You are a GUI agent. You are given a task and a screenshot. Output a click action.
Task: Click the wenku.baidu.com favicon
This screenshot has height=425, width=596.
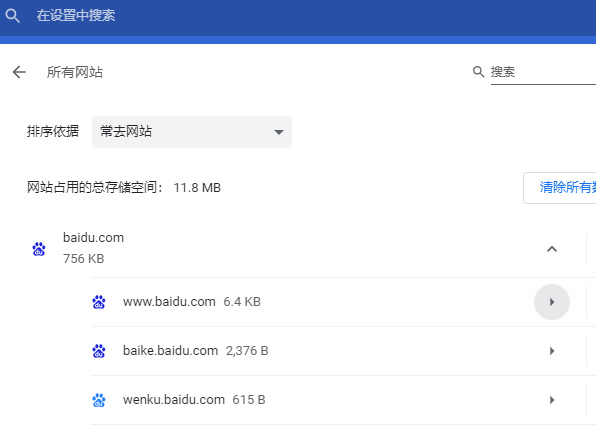(99, 400)
